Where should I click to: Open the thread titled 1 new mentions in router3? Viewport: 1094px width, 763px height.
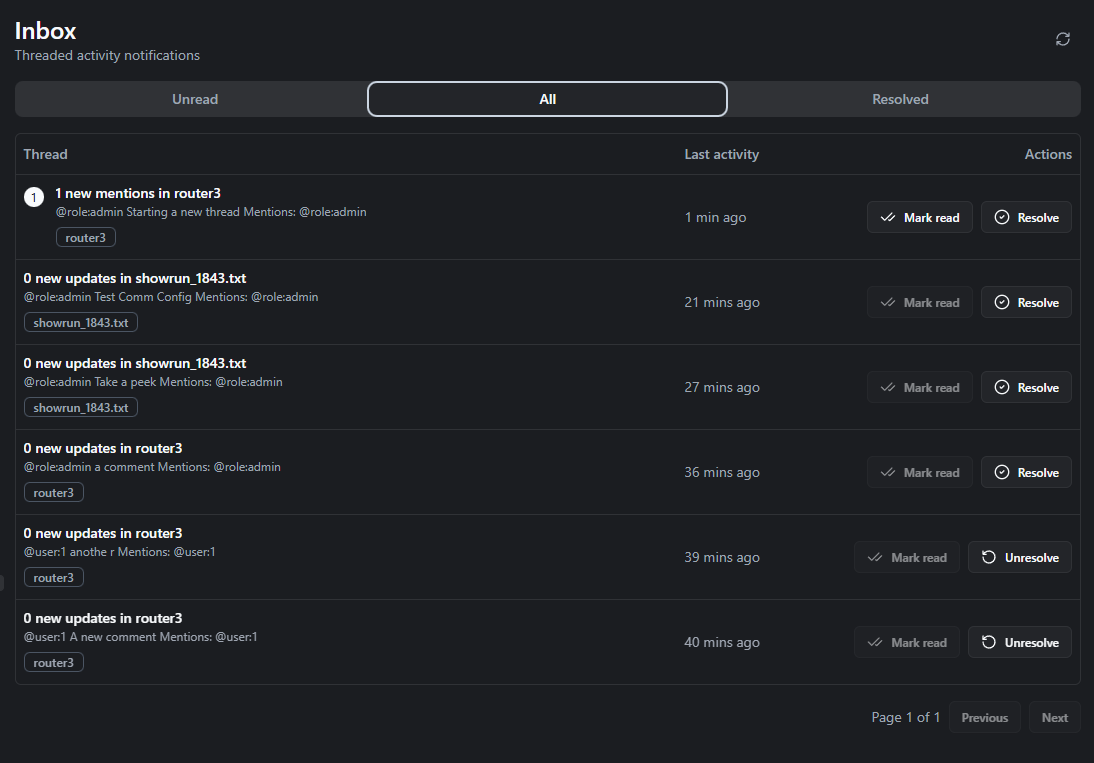(138, 193)
